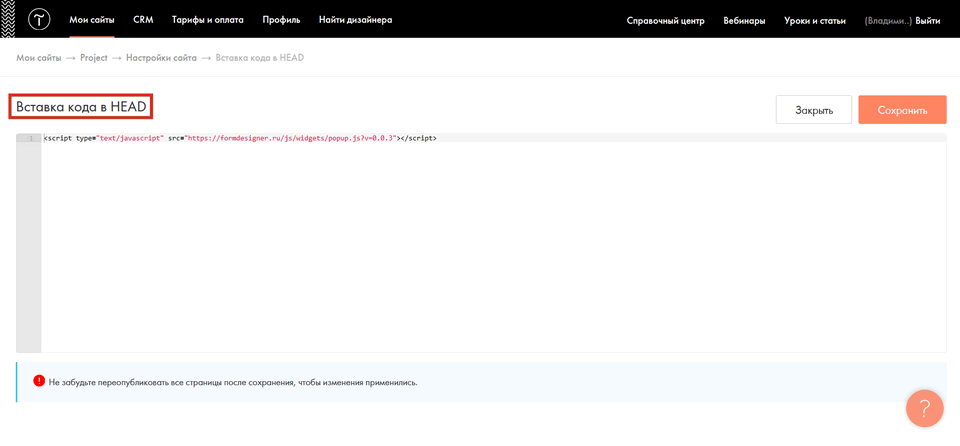Select Профиль in the top menu
960x446 pixels.
(x=281, y=20)
